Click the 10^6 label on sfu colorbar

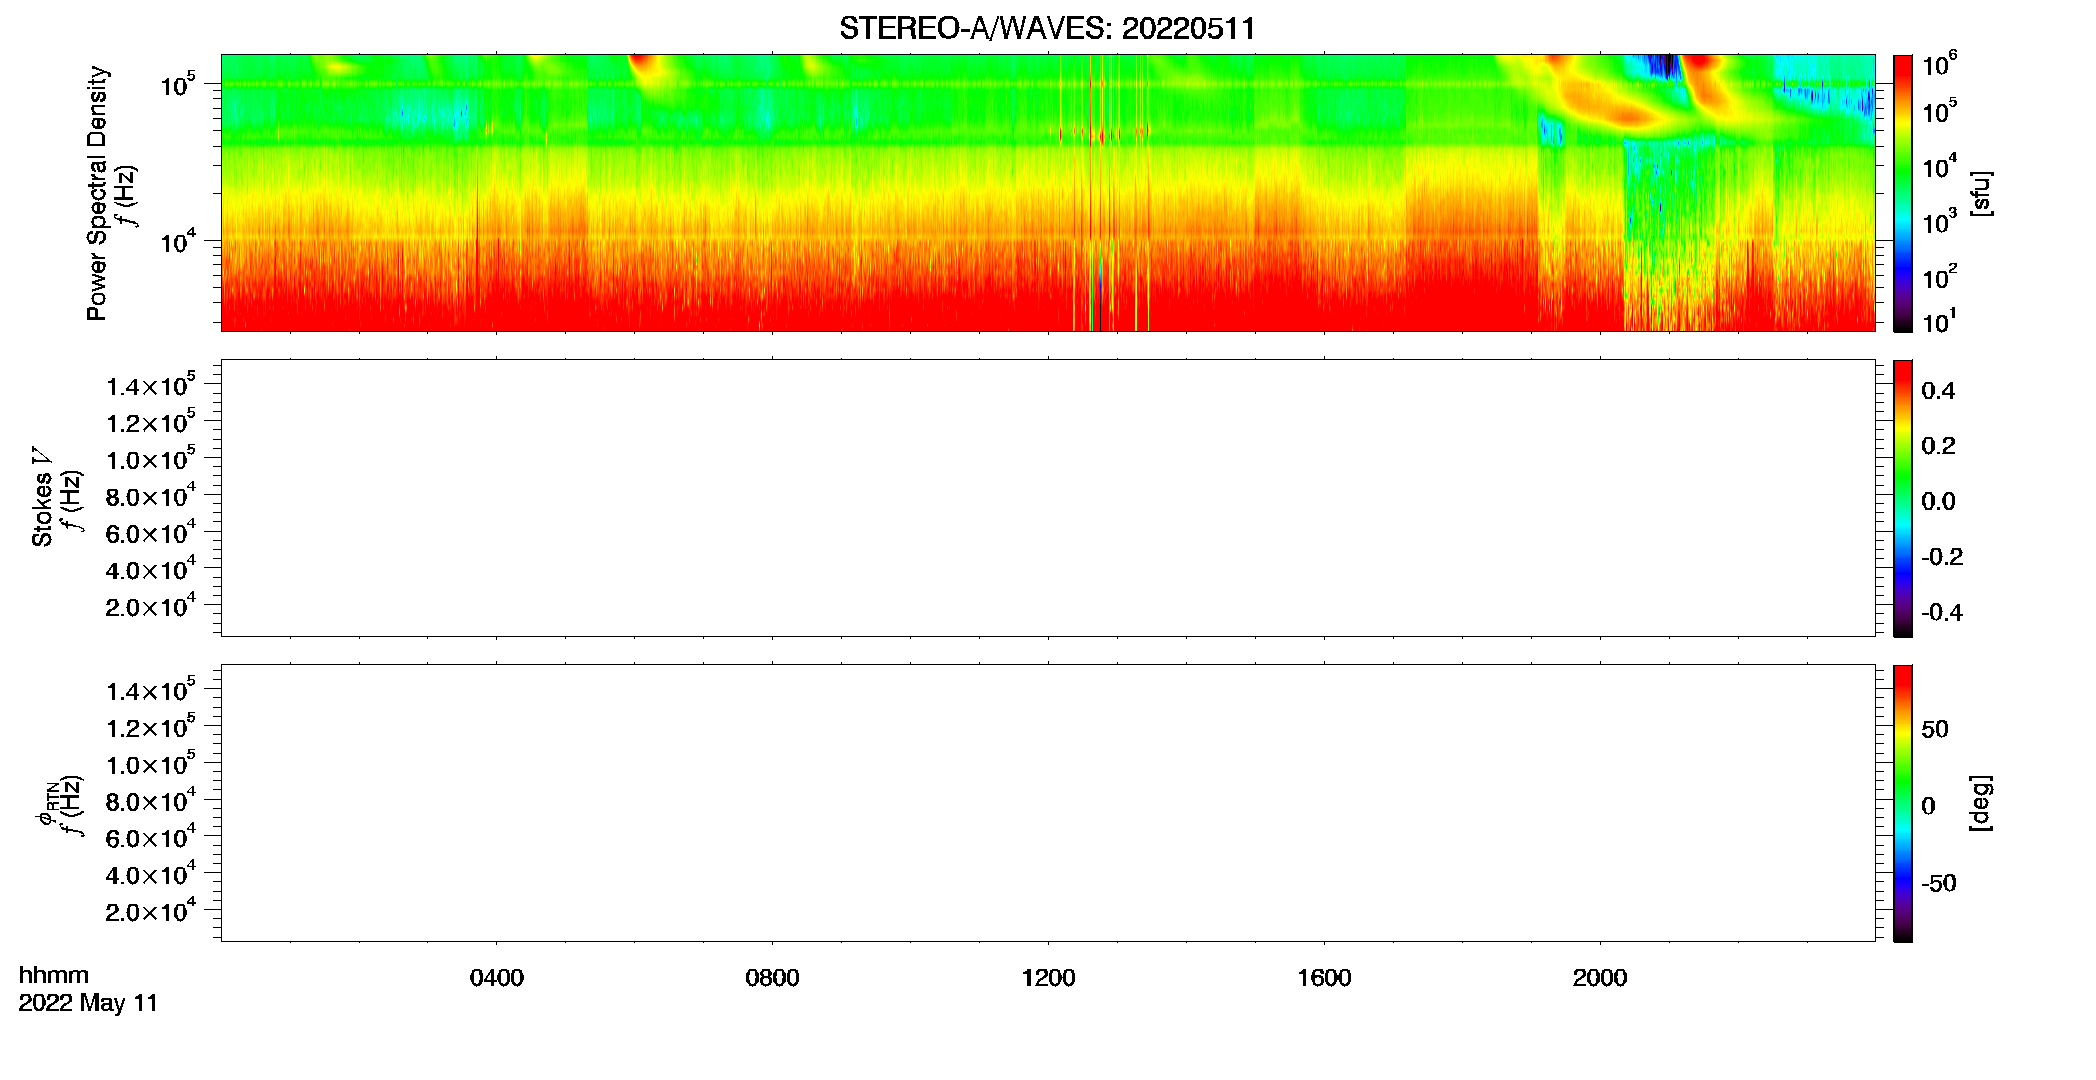coord(1940,64)
